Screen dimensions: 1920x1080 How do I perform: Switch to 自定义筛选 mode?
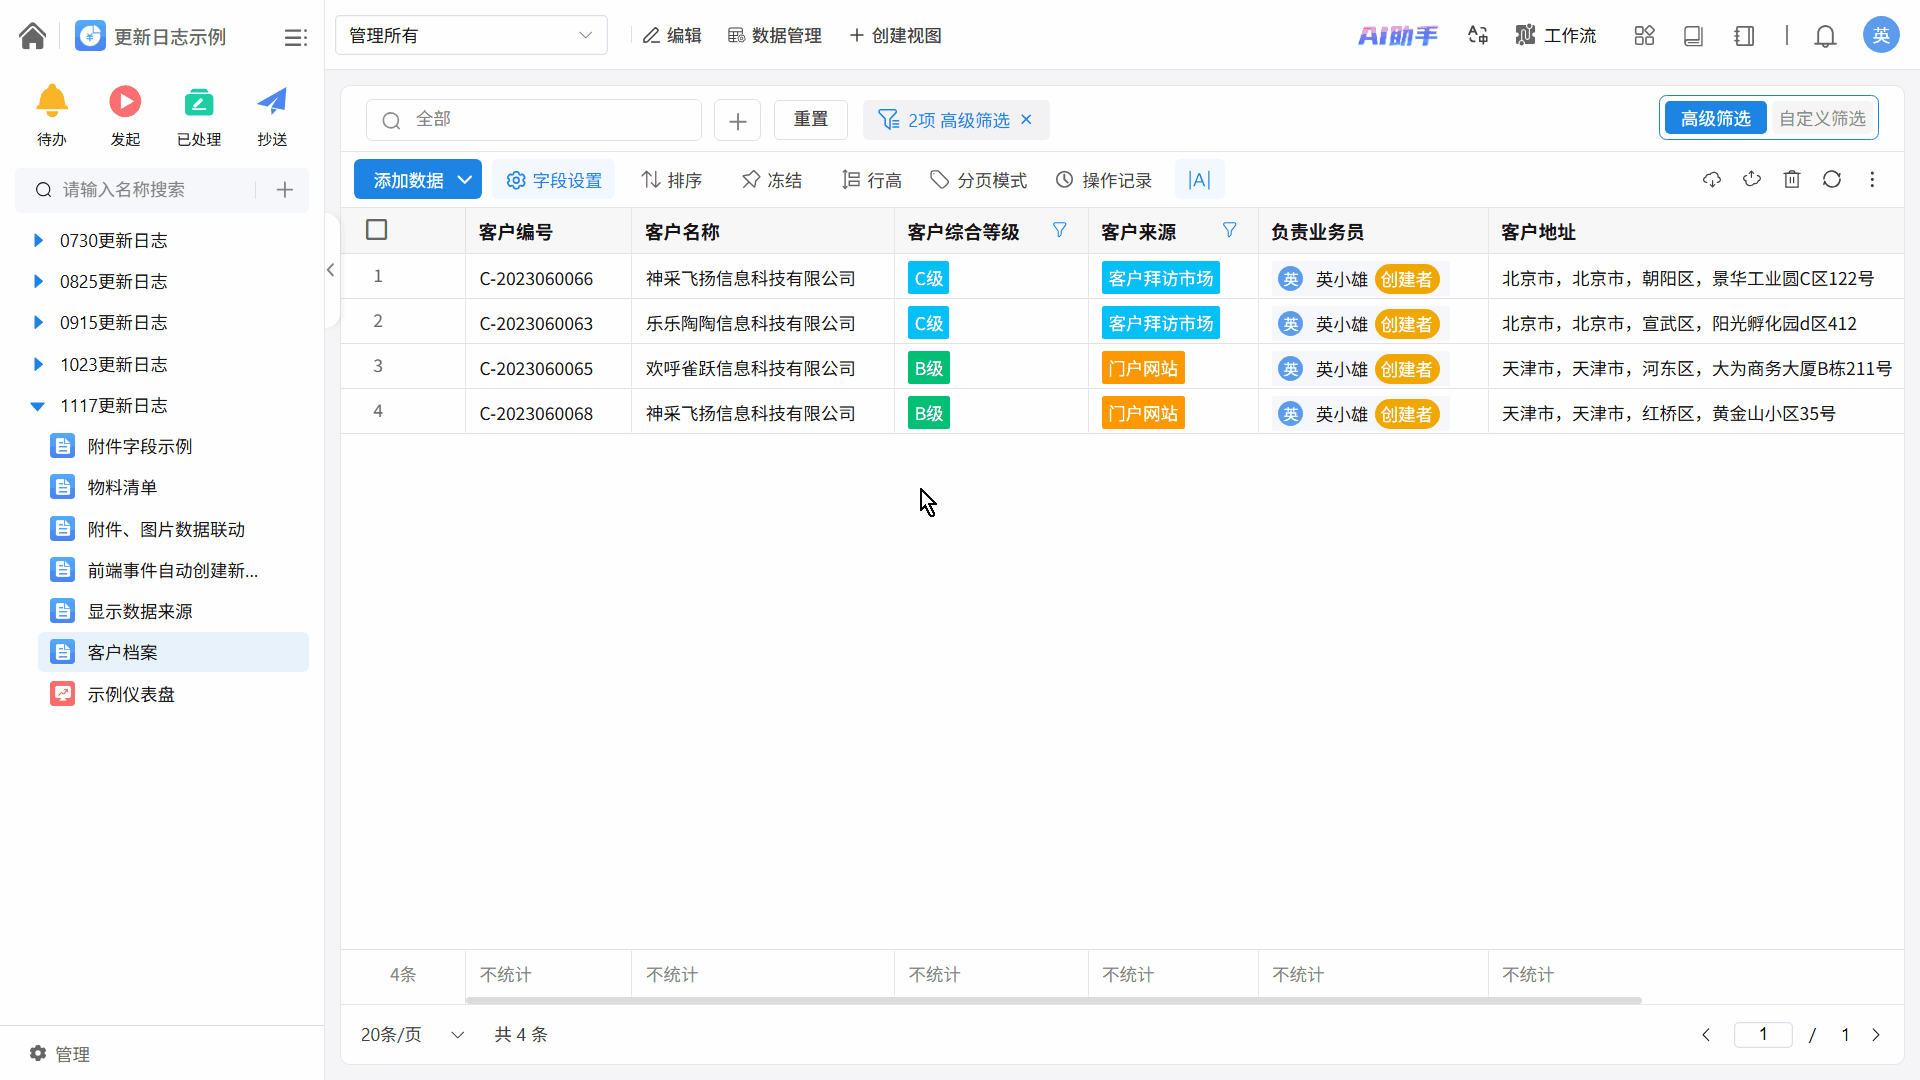tap(1822, 119)
